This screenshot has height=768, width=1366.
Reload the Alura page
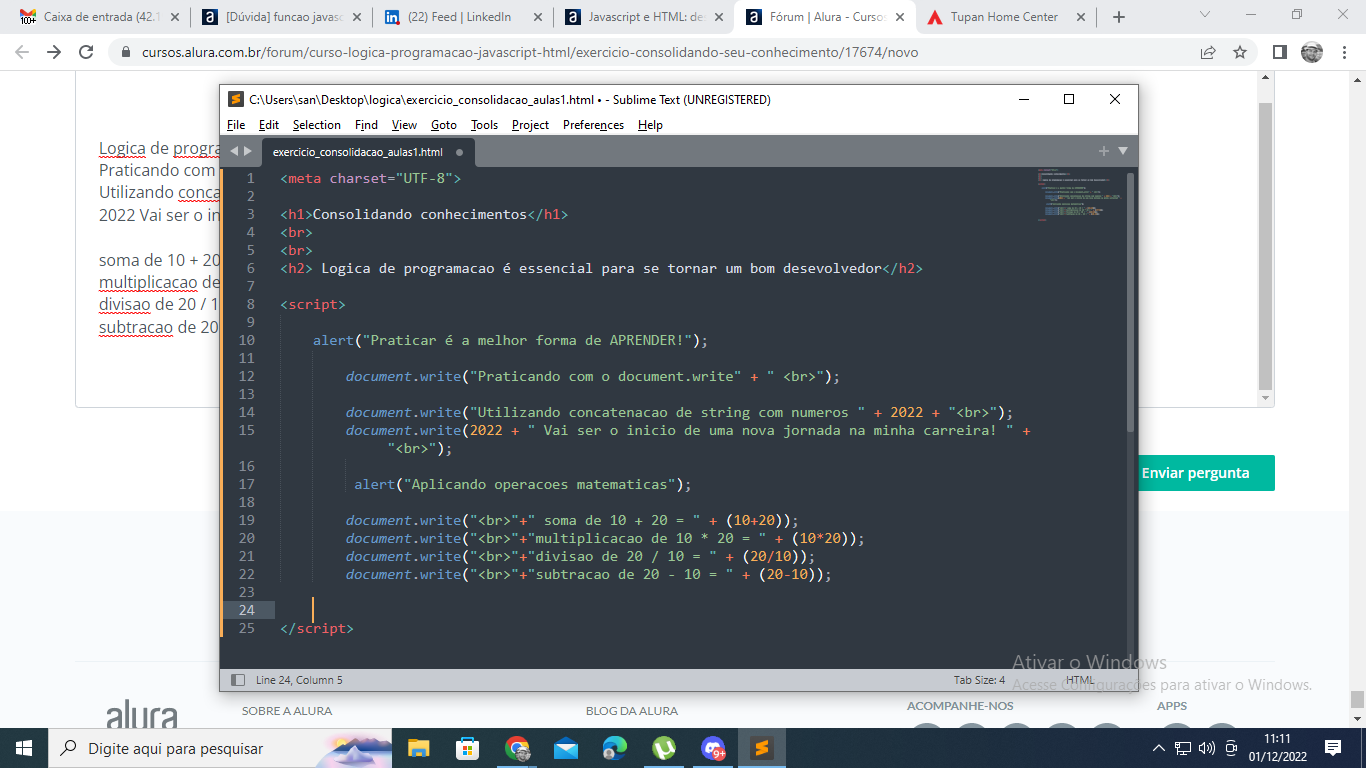87,52
